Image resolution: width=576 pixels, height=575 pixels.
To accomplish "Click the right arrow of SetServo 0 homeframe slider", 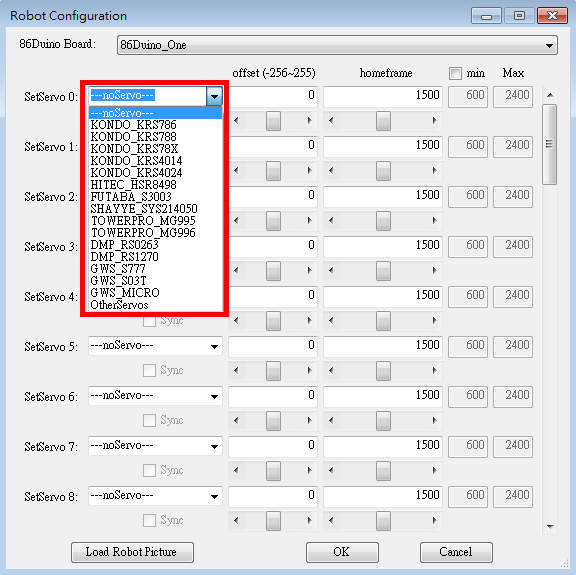I will 435,121.
